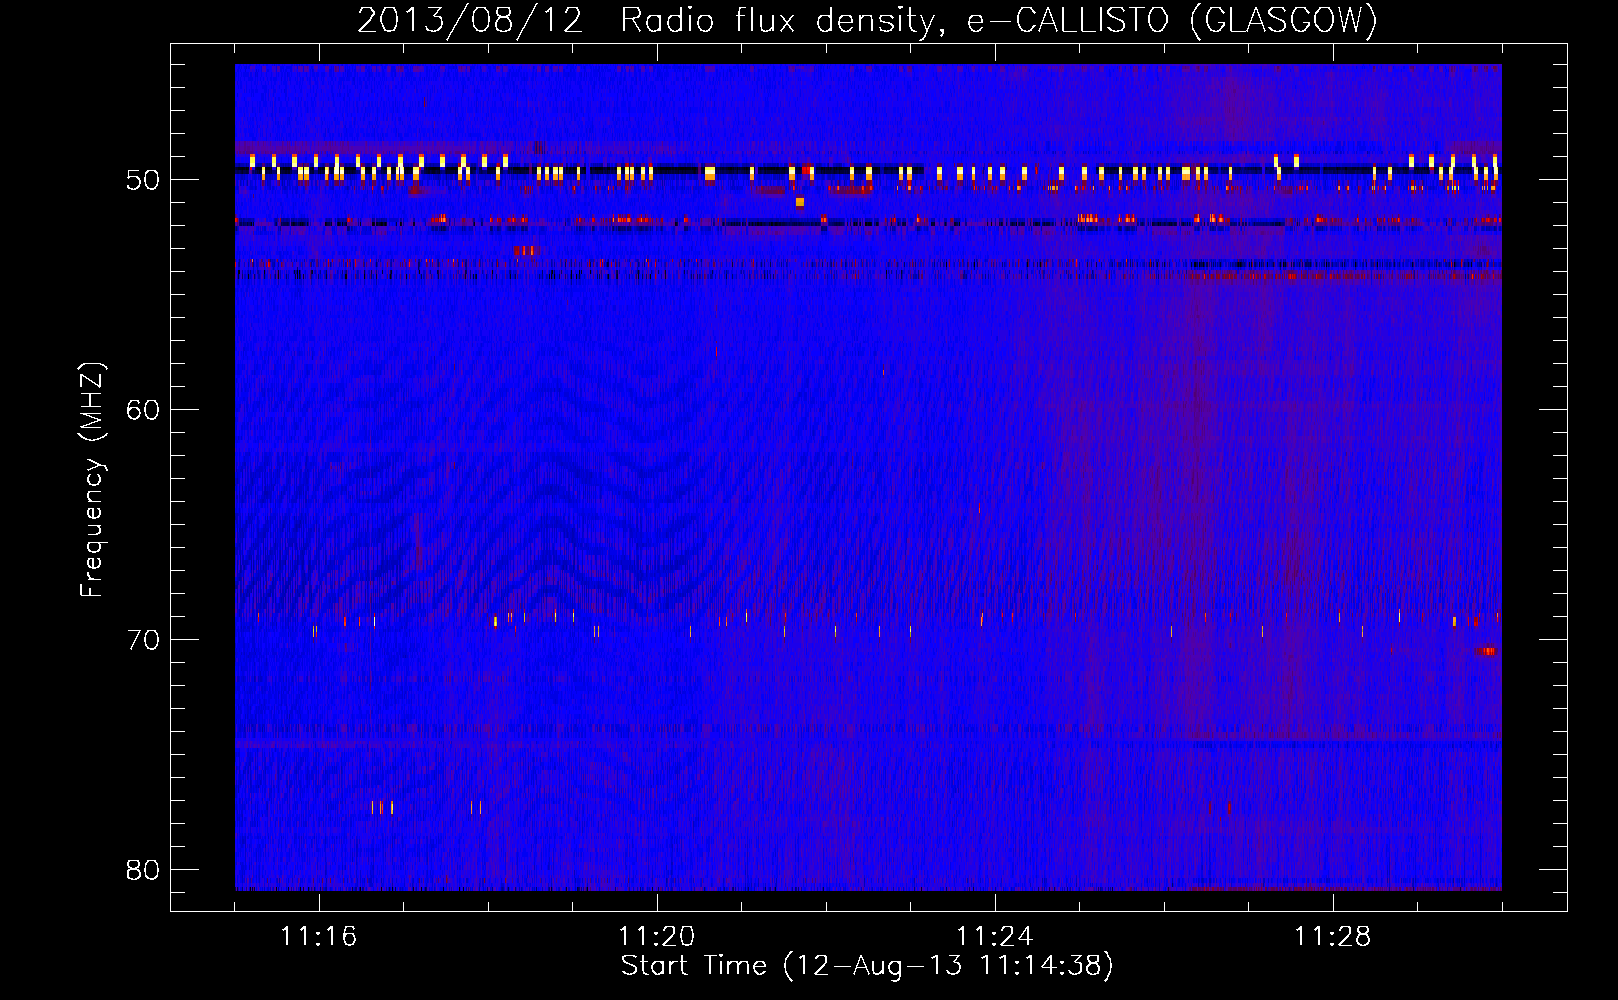Click the 11:16 time tick label

(x=319, y=937)
